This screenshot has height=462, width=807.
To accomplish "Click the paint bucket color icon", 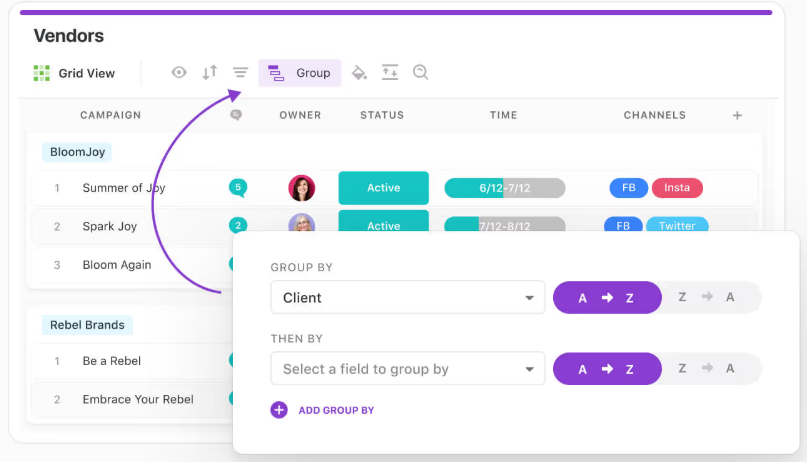I will (360, 72).
